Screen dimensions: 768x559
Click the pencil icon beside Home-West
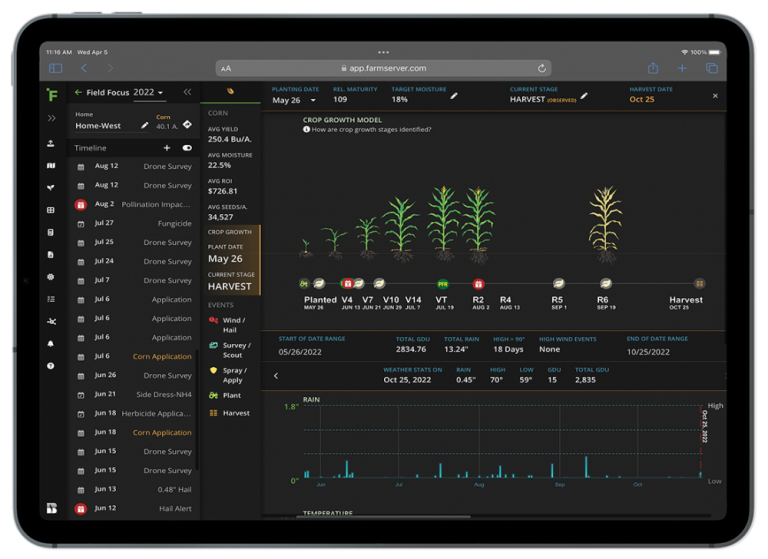coord(145,125)
